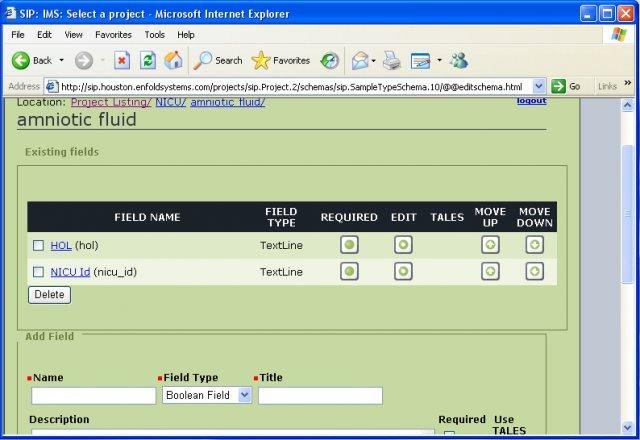Image resolution: width=640 pixels, height=440 pixels.
Task: Click the Delete button
Action: pos(49,295)
